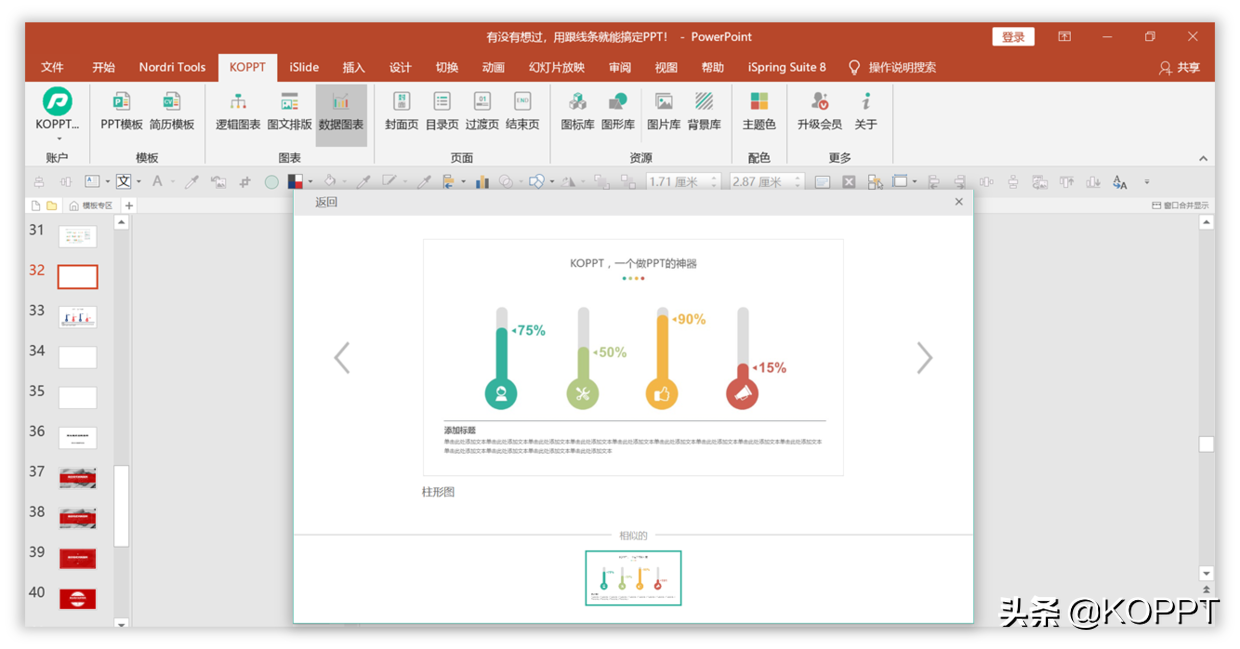1240x649 pixels.
Task: Open the 图形库 shape library
Action: click(x=618, y=111)
